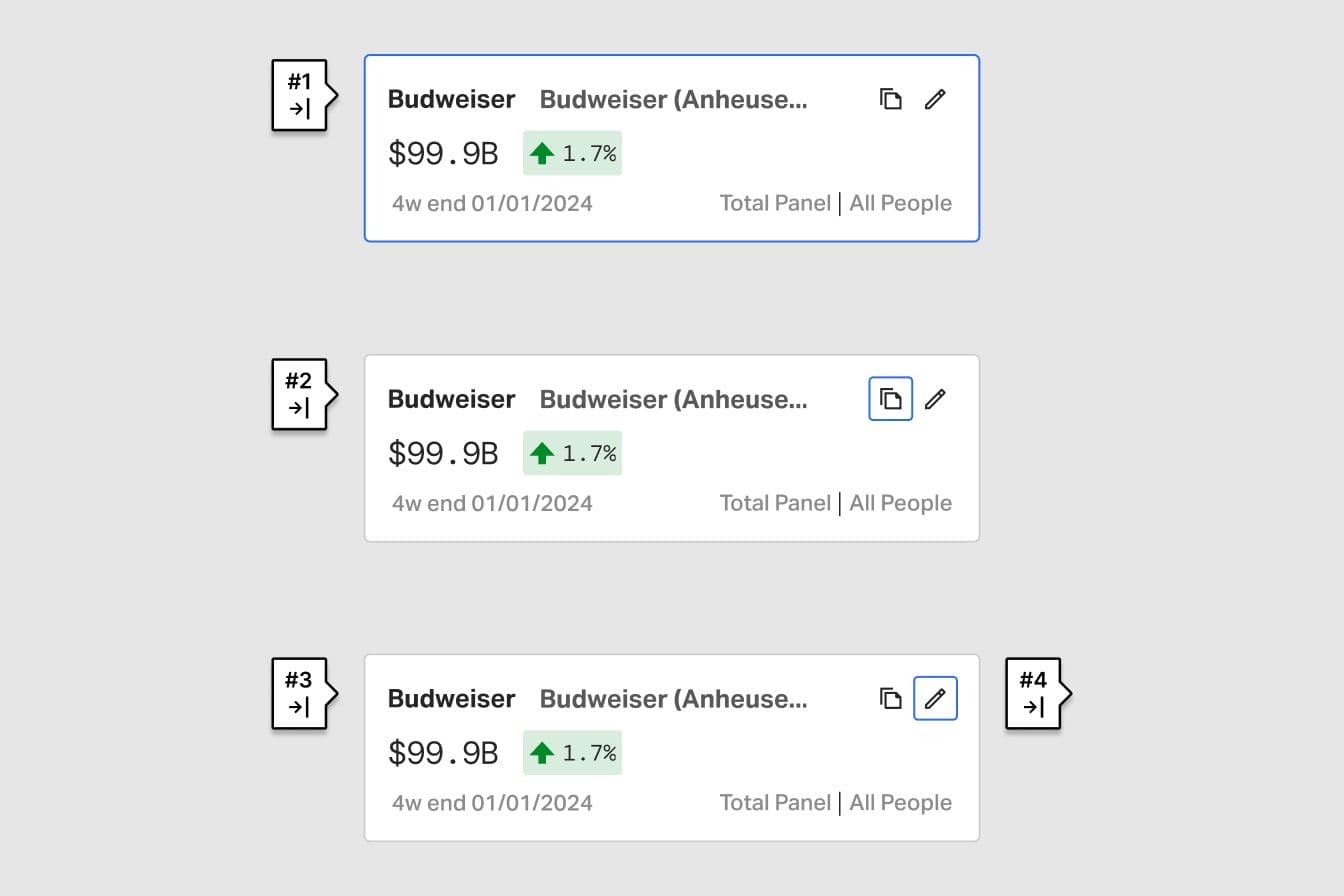Click the green up-arrow trend in the first card

pos(542,153)
